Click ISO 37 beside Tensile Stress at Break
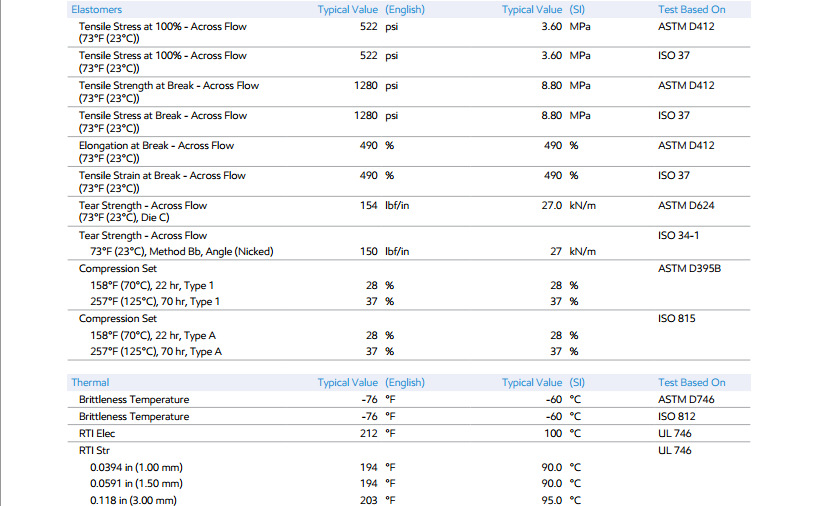Image resolution: width=817 pixels, height=506 pixels. [673, 116]
